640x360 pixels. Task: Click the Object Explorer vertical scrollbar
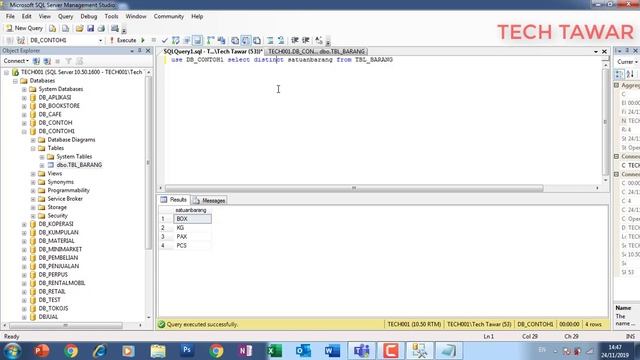[x=148, y=162]
